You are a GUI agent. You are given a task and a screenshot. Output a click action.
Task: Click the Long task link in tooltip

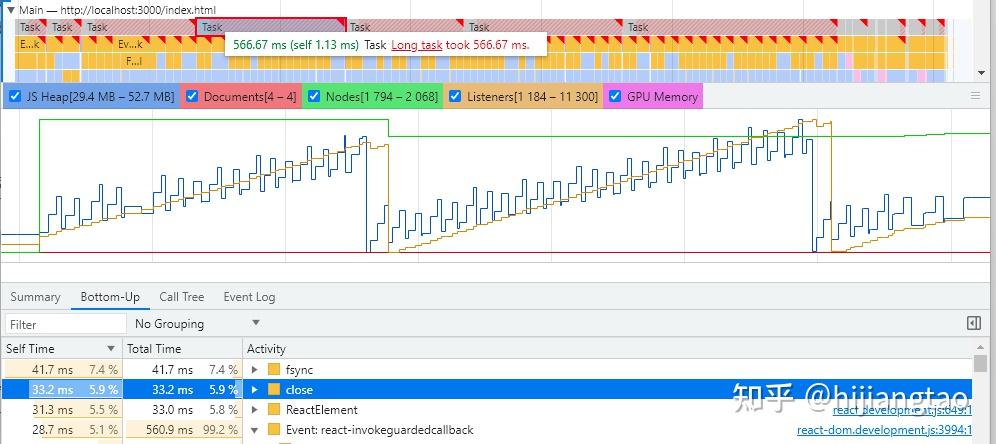coord(417,44)
